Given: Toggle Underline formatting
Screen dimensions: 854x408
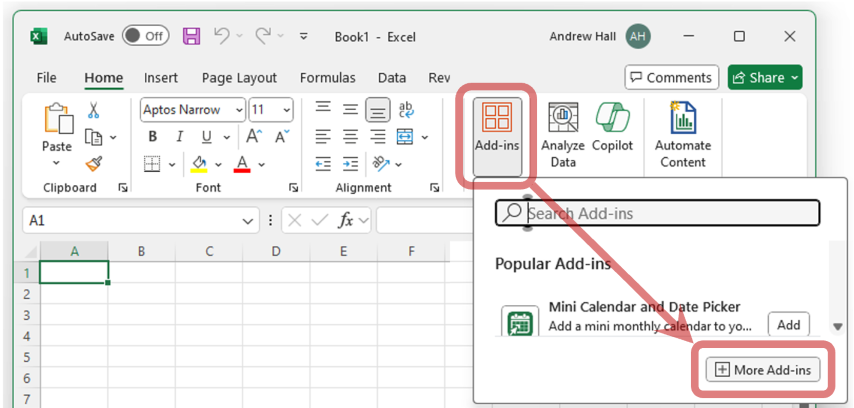Looking at the screenshot, I should pyautogui.click(x=207, y=136).
